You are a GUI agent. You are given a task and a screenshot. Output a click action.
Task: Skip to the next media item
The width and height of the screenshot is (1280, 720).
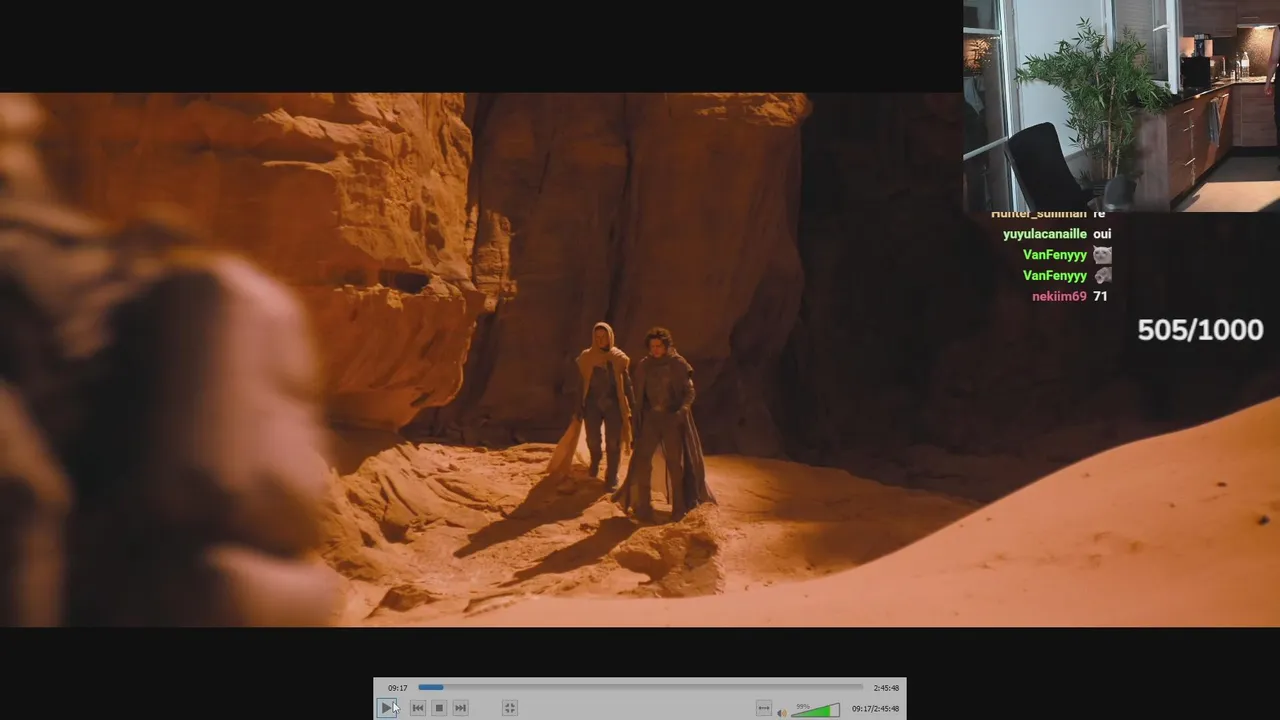coord(460,708)
